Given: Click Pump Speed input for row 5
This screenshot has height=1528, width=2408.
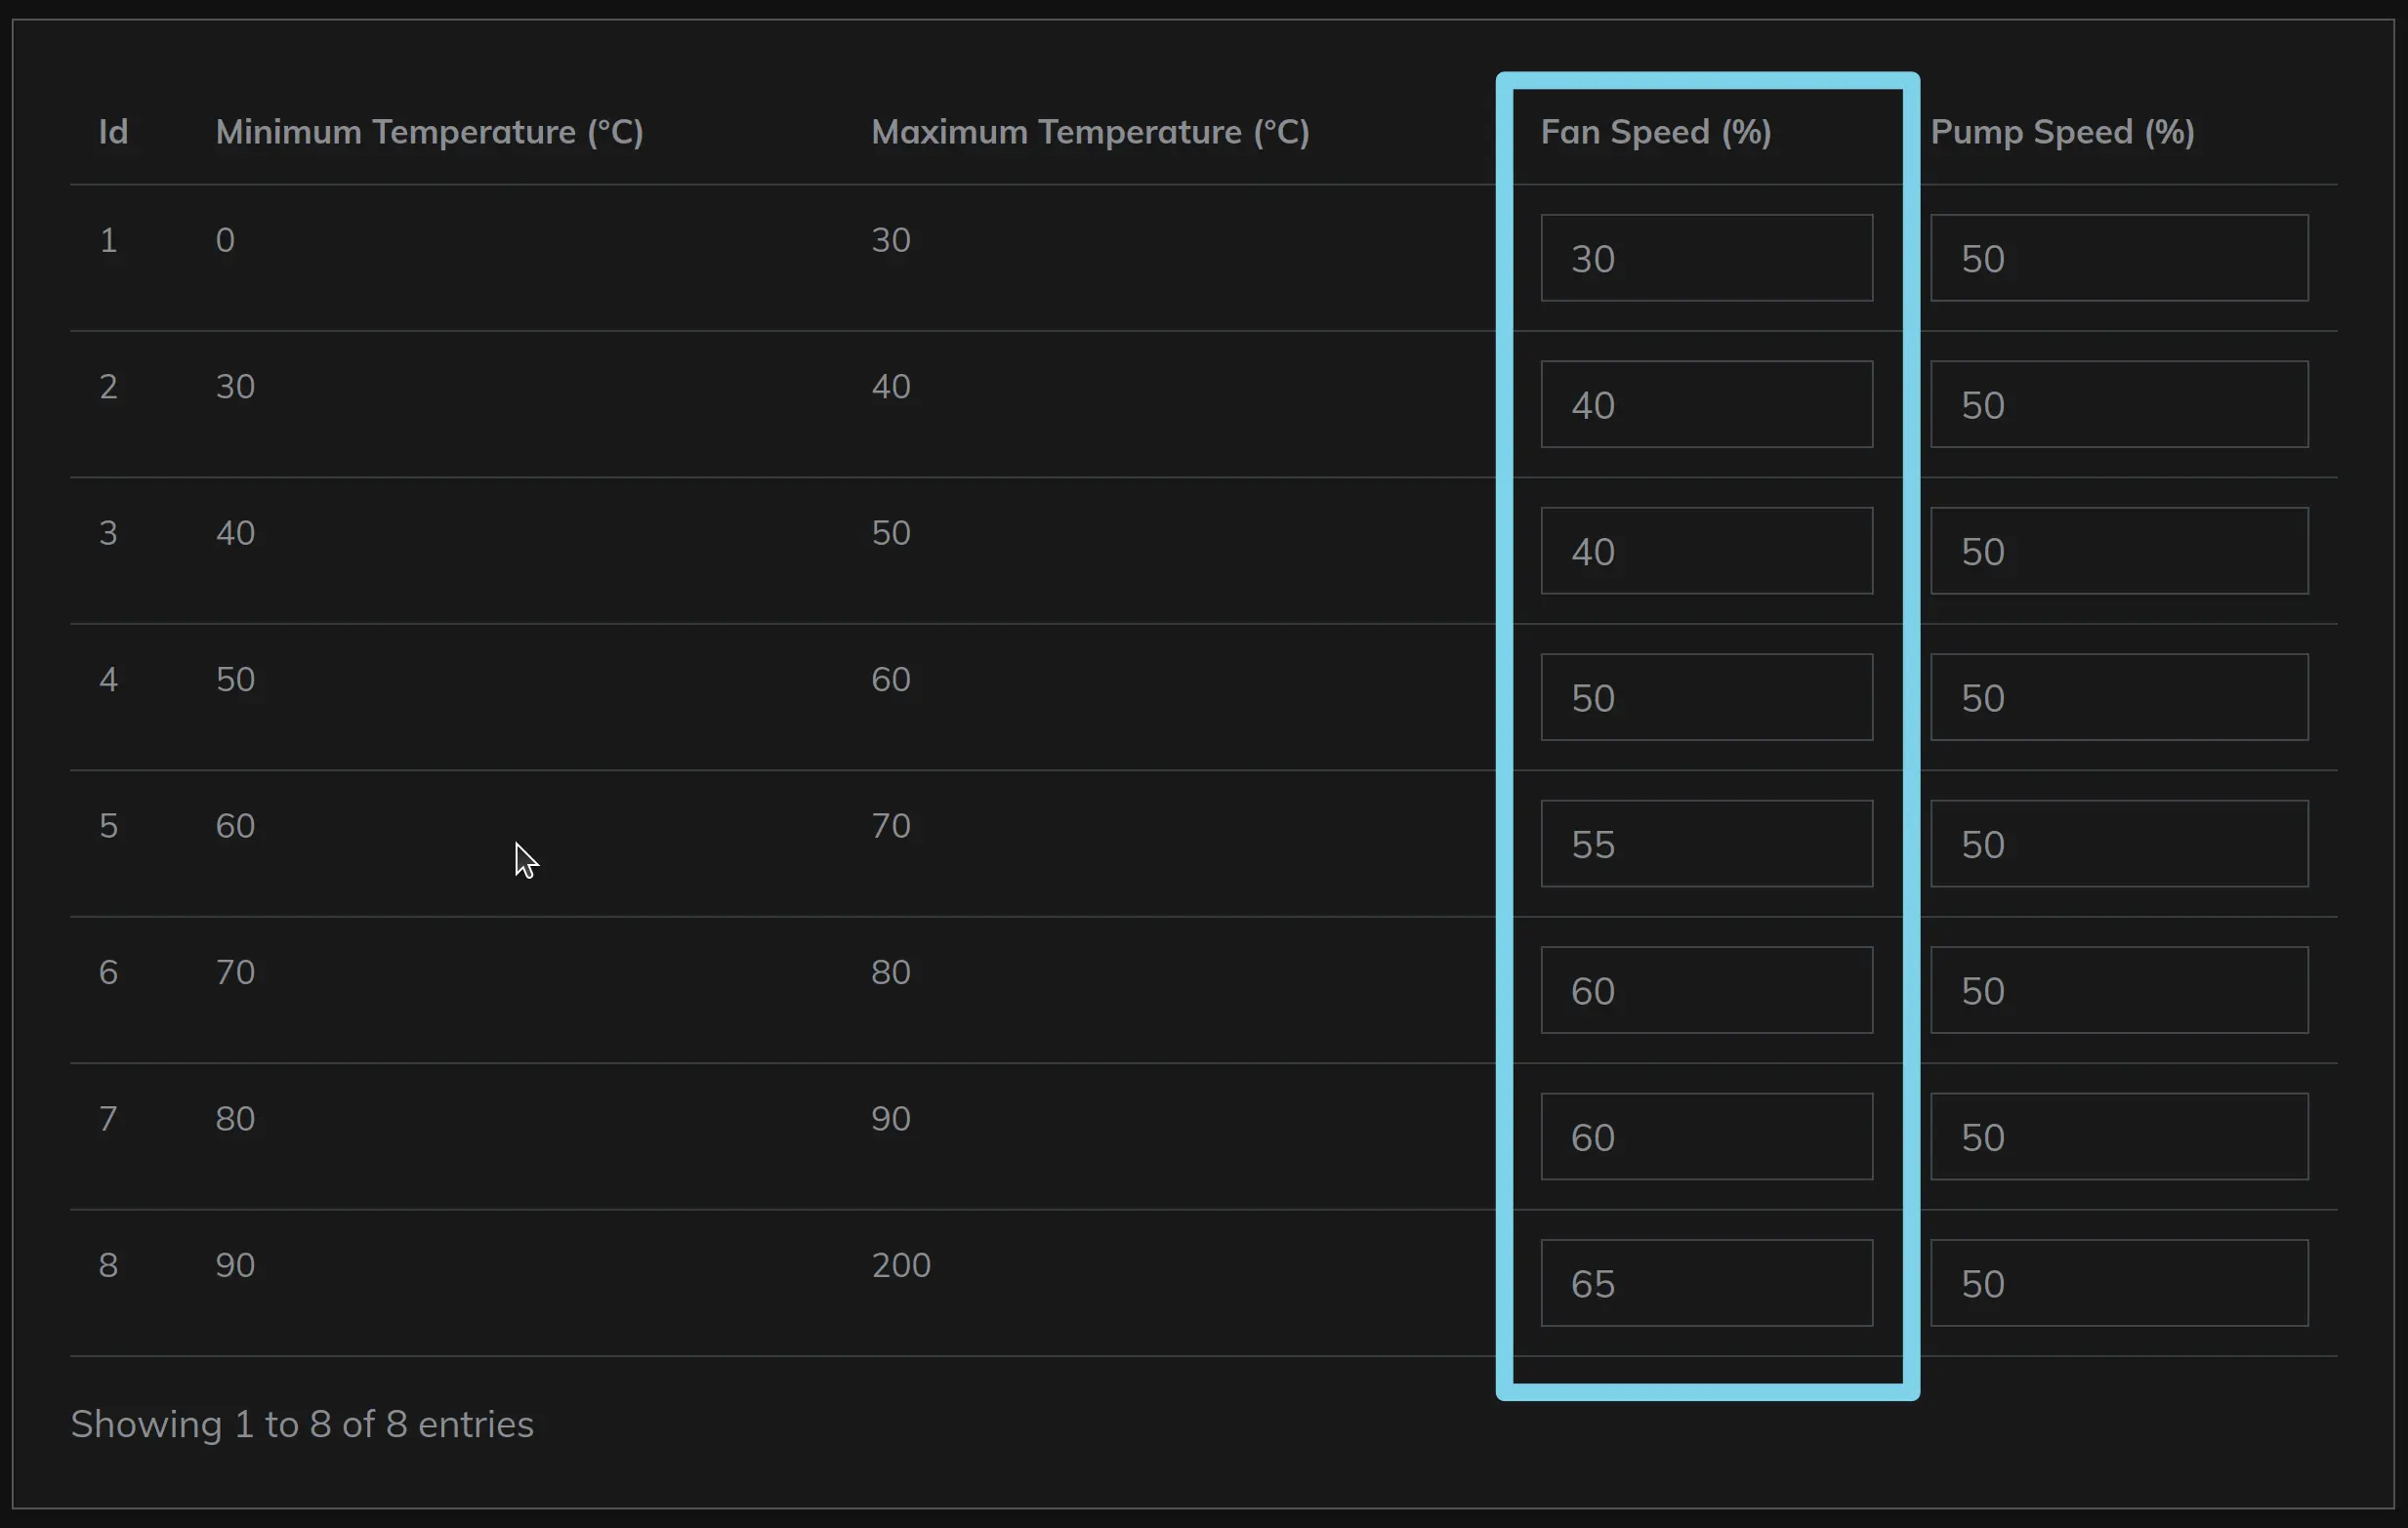Looking at the screenshot, I should (2118, 843).
